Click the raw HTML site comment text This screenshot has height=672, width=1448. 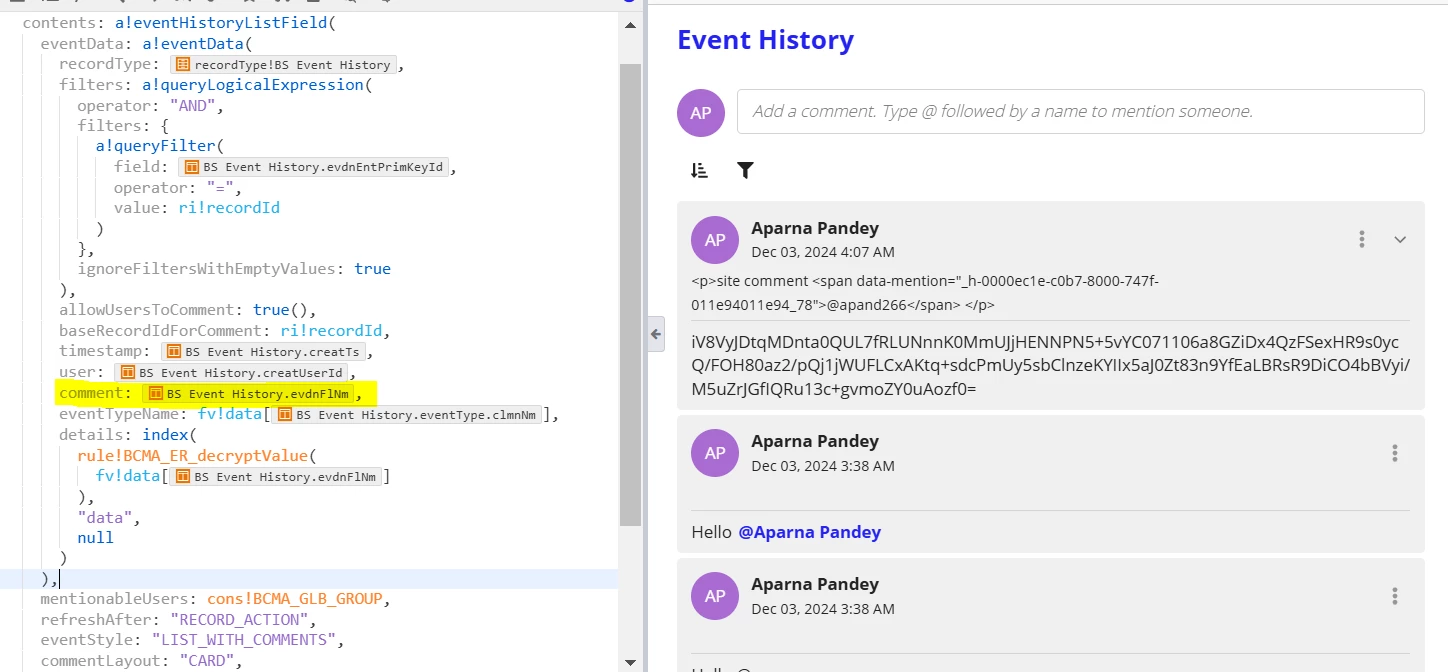[926, 293]
